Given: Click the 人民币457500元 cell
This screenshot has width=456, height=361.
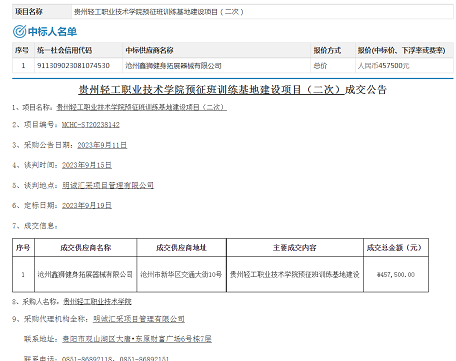Looking at the screenshot, I should click(x=383, y=66).
